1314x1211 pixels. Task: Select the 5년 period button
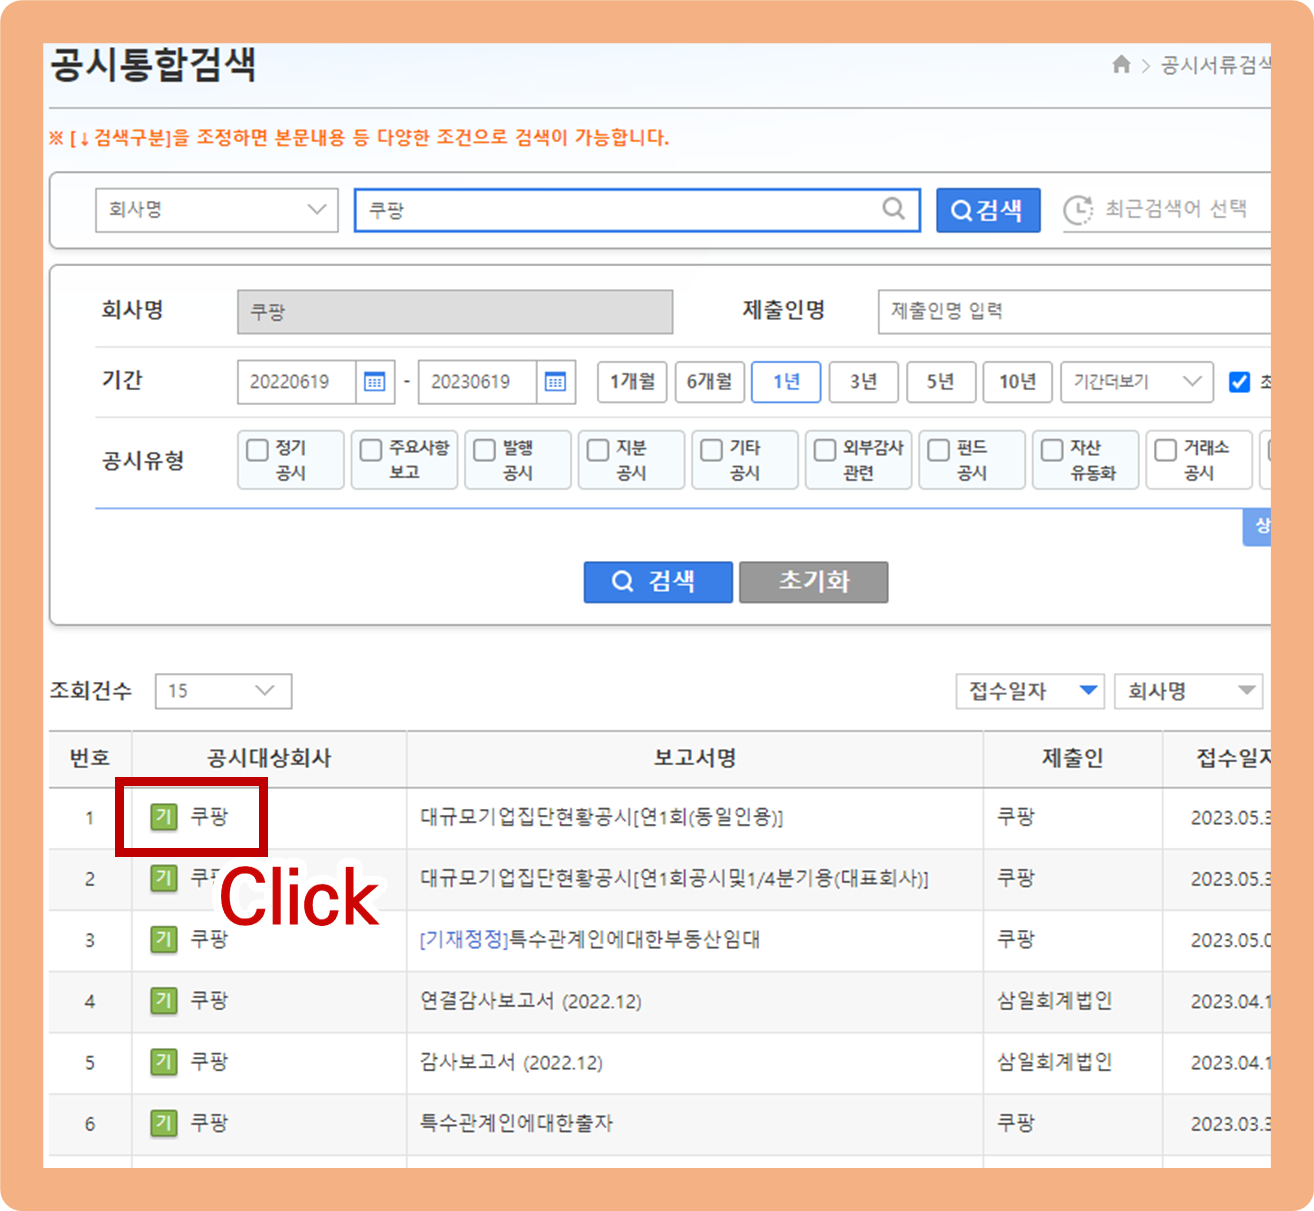(940, 382)
